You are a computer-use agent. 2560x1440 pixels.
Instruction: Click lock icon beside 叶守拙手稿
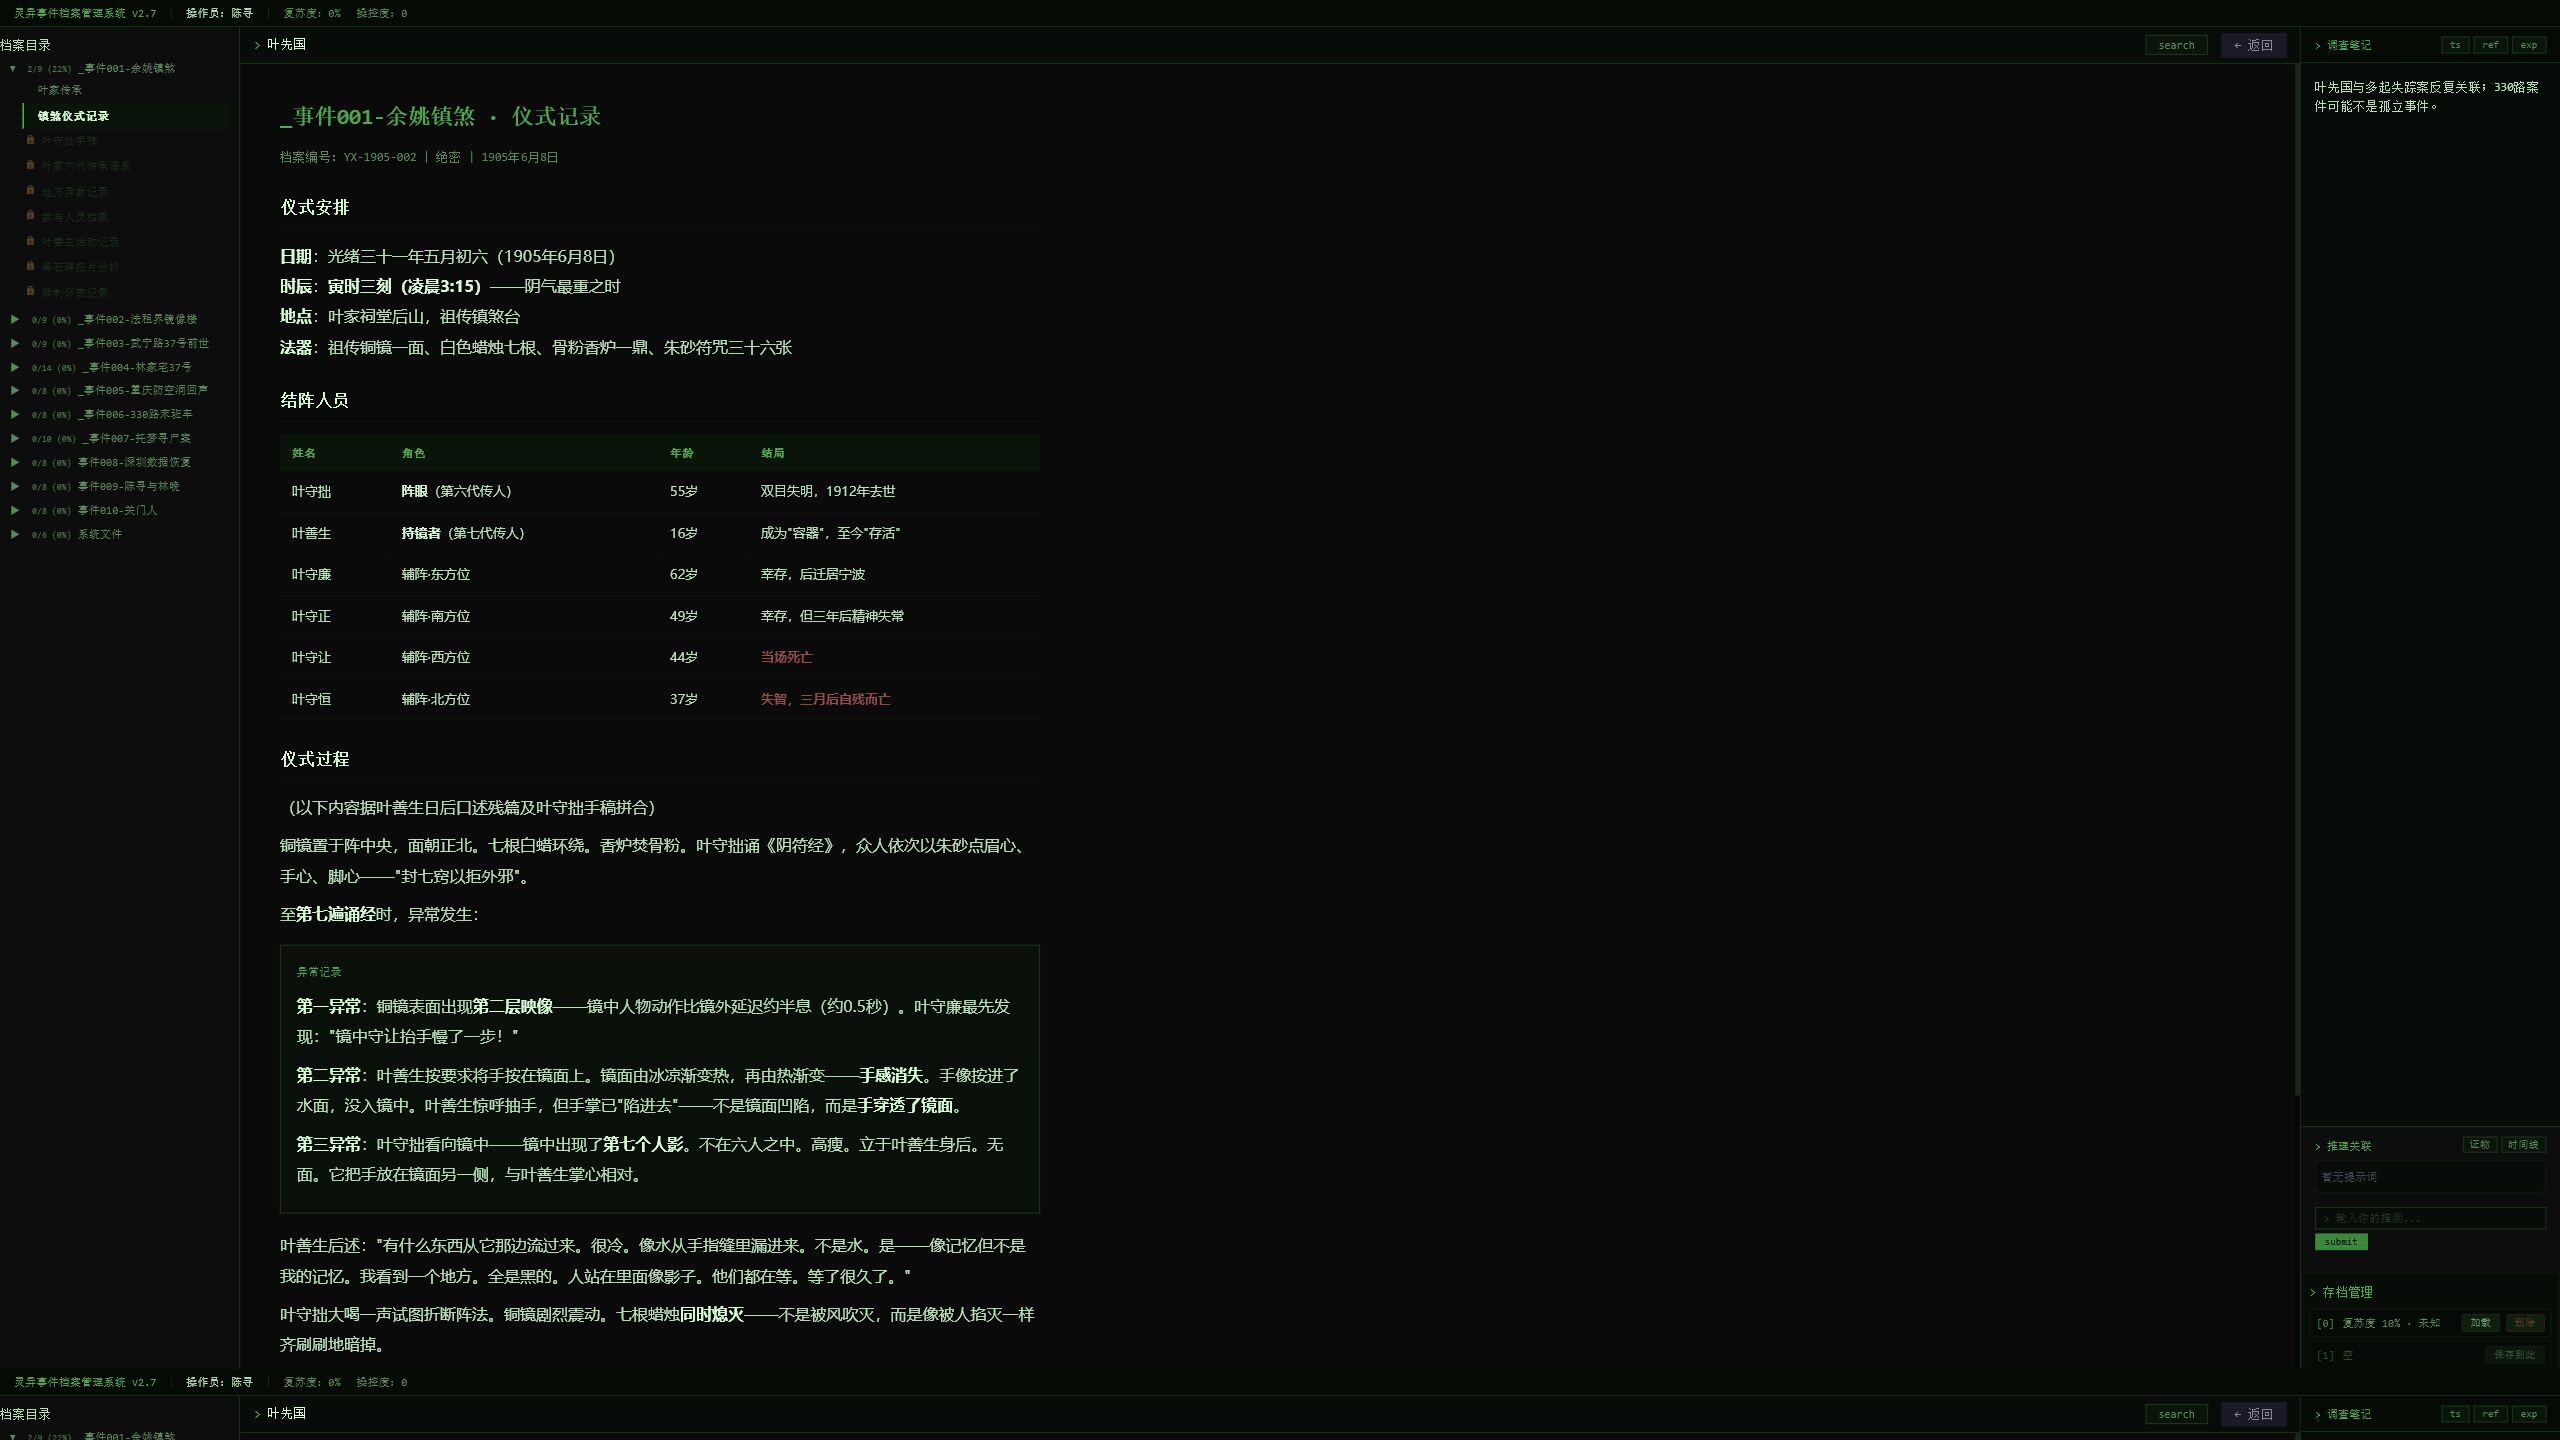30,140
